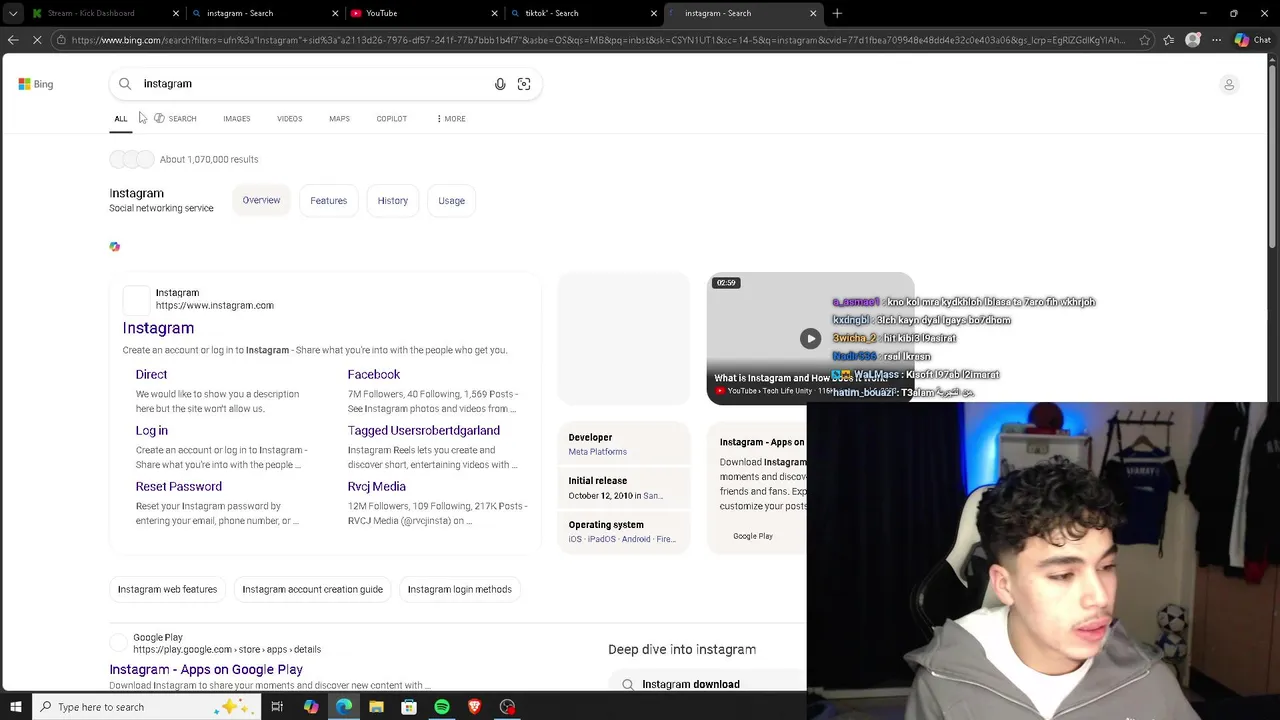The height and width of the screenshot is (720, 1280).
Task: Select the IMAGES tab
Action: (237, 119)
